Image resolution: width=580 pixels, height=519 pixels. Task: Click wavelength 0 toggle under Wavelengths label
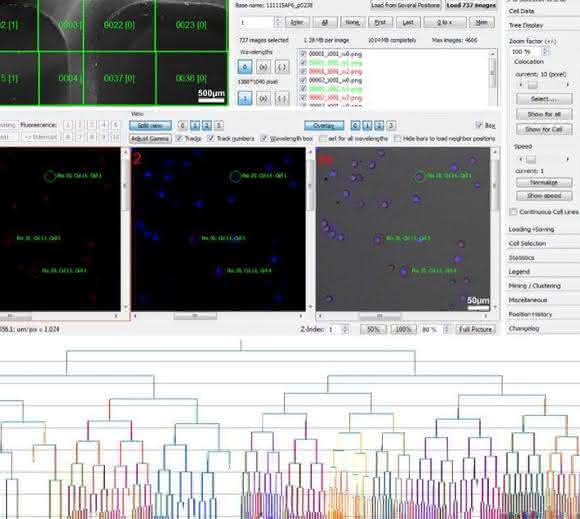click(x=245, y=67)
